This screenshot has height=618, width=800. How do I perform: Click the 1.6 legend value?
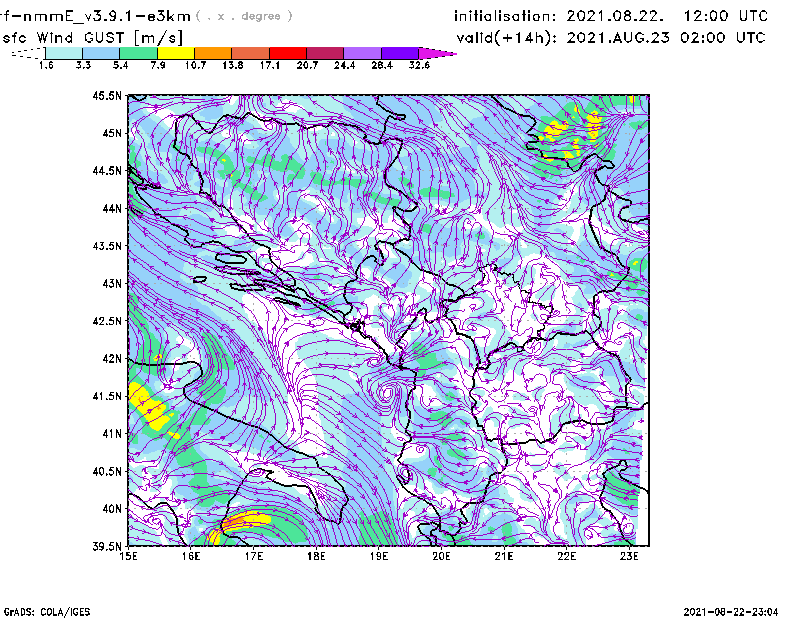point(46,65)
